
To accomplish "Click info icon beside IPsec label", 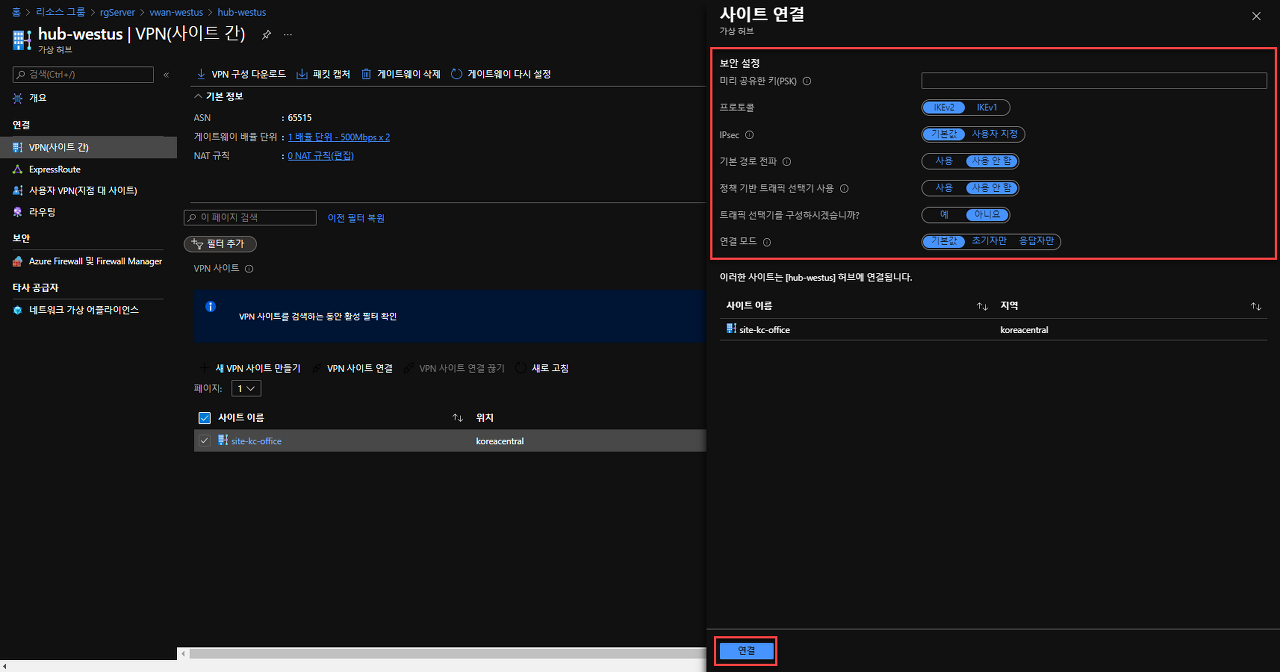I will coord(749,135).
